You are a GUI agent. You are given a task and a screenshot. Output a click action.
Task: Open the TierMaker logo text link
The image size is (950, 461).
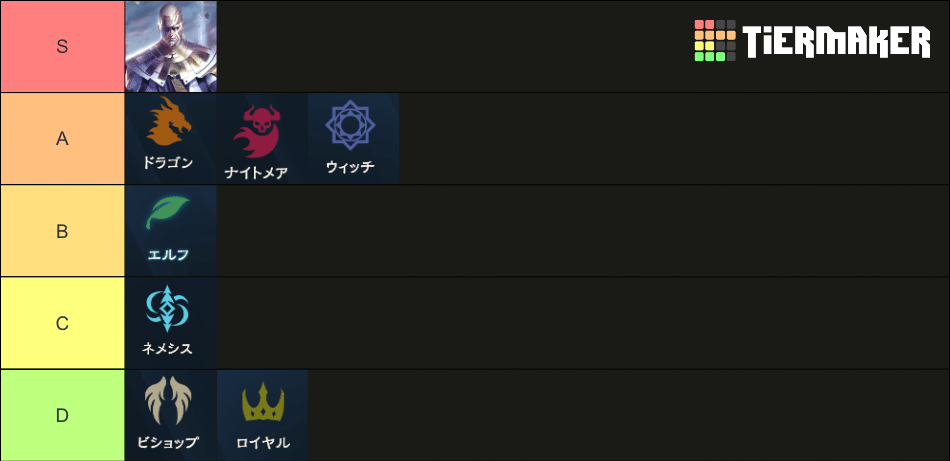836,42
